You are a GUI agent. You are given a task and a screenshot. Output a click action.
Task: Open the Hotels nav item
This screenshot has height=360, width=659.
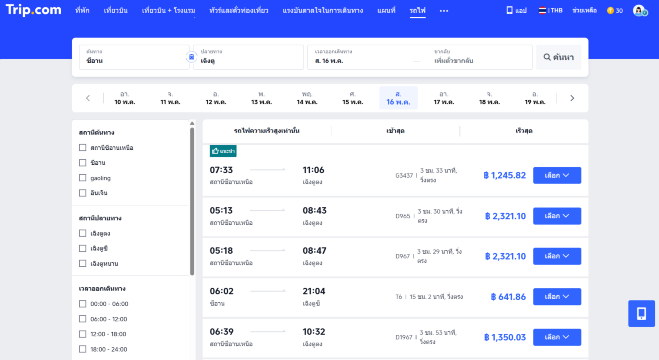click(82, 11)
